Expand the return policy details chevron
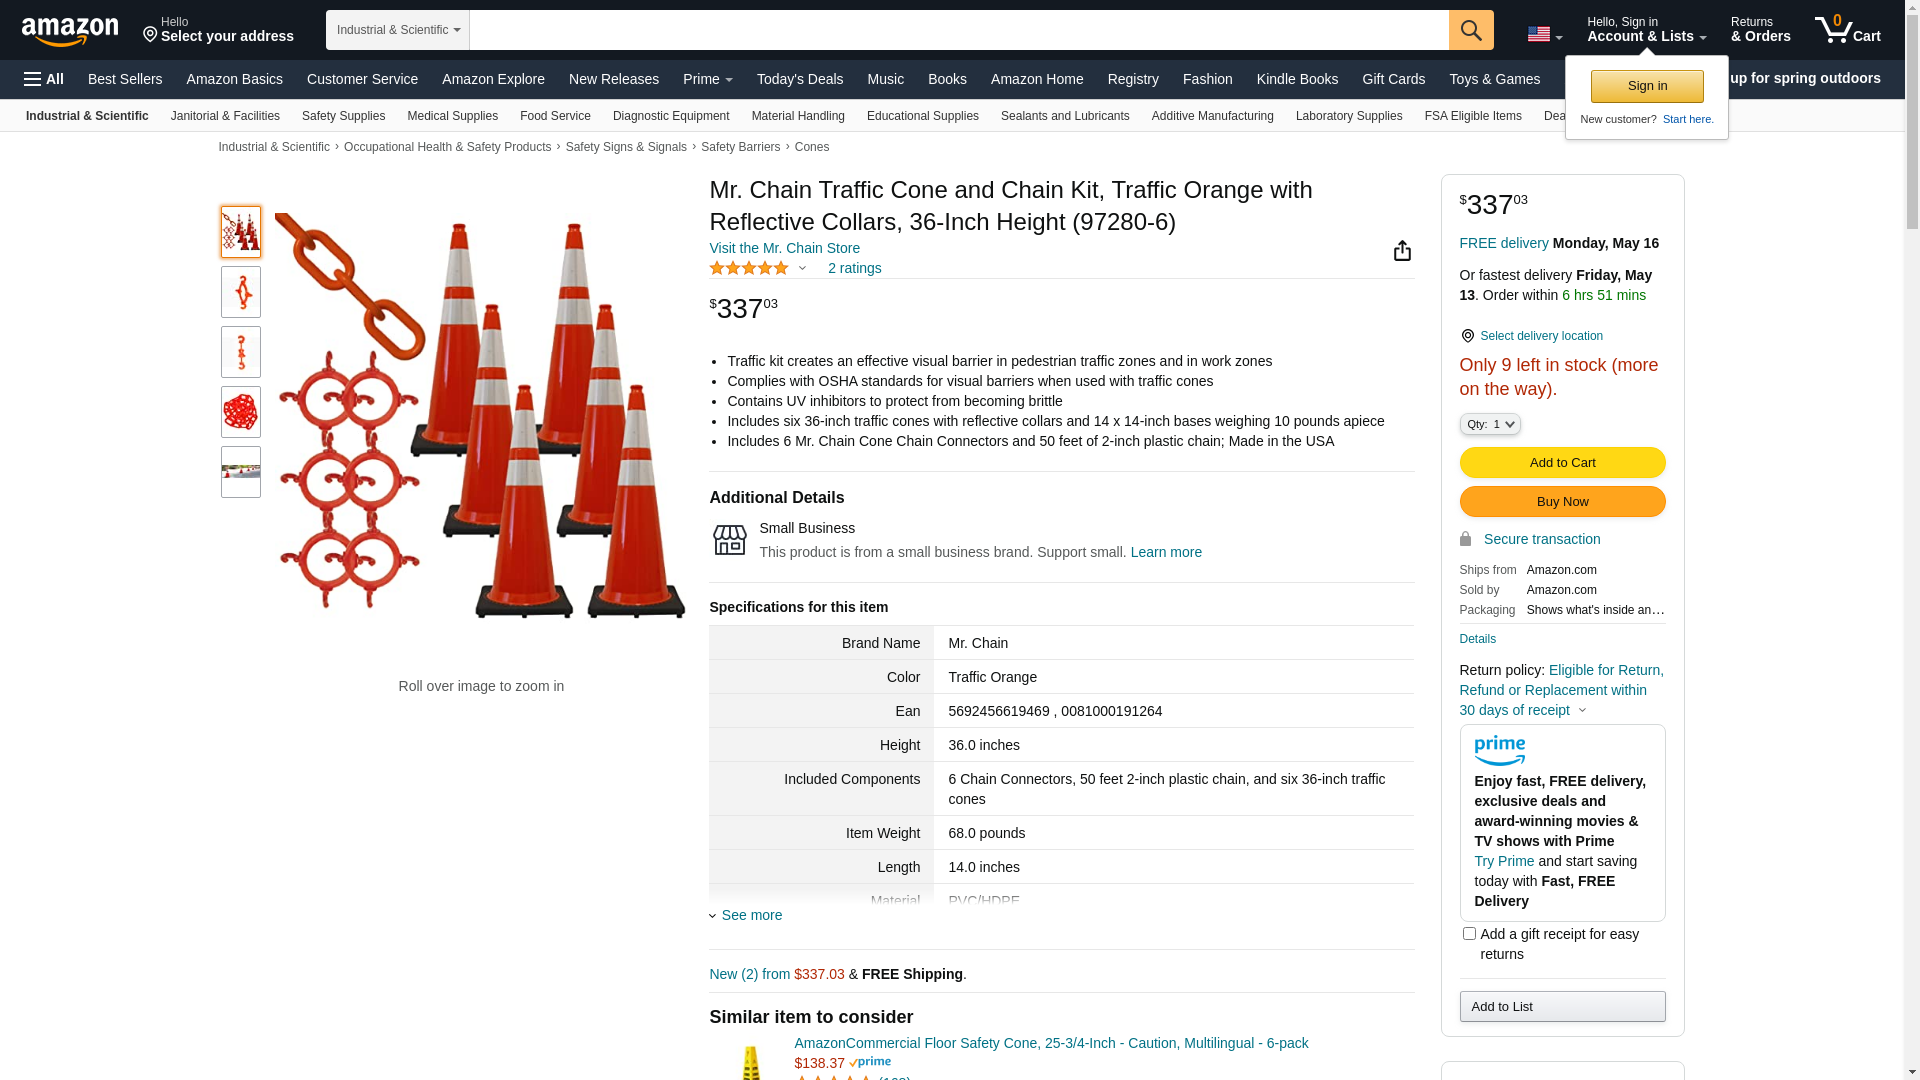 click(1582, 710)
